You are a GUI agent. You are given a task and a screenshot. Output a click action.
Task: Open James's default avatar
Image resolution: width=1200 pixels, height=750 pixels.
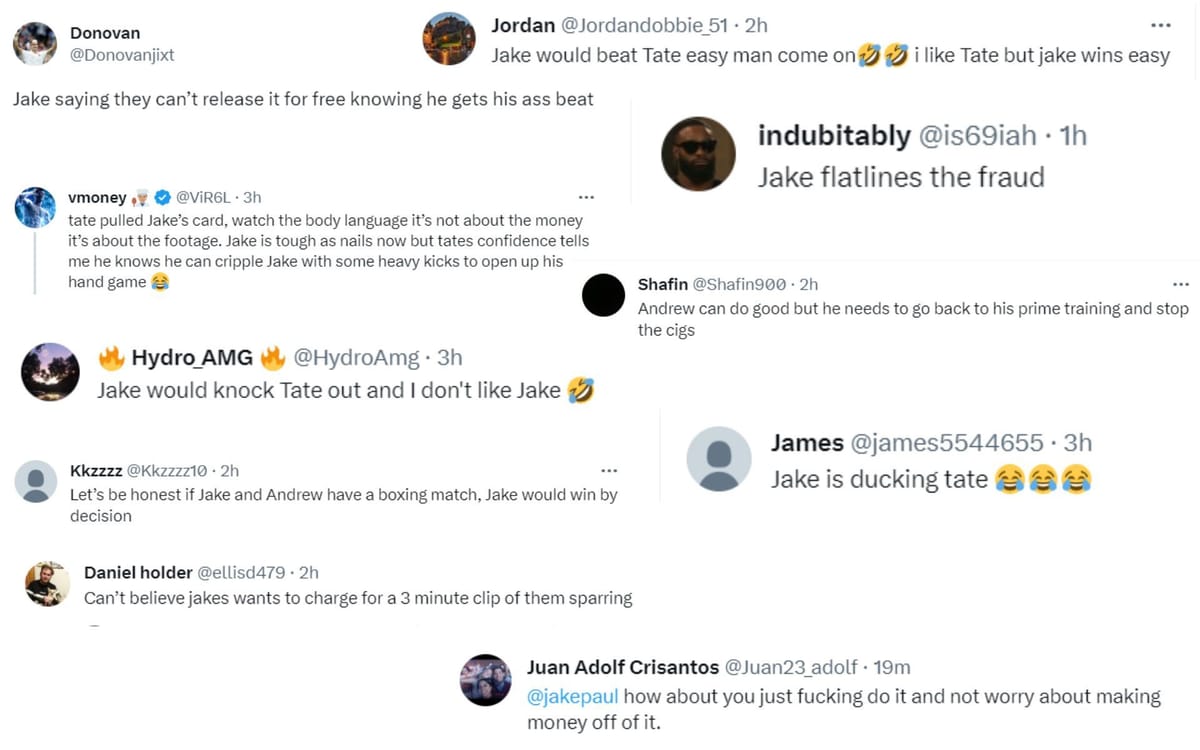tap(718, 459)
